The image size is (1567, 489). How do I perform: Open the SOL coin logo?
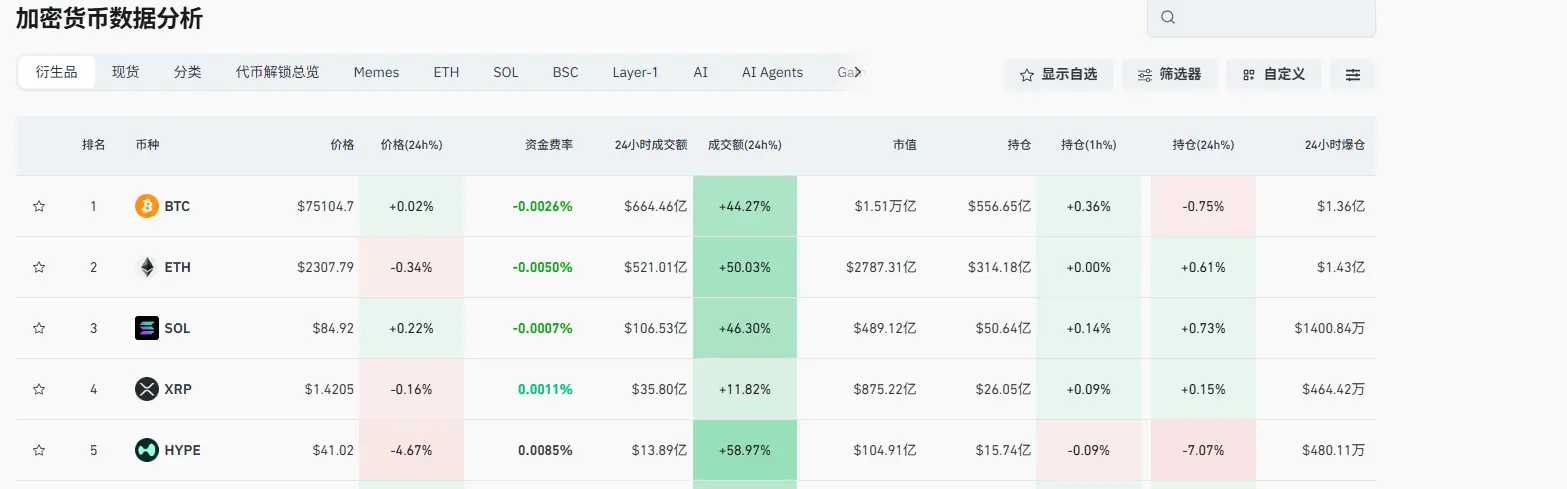coord(147,329)
